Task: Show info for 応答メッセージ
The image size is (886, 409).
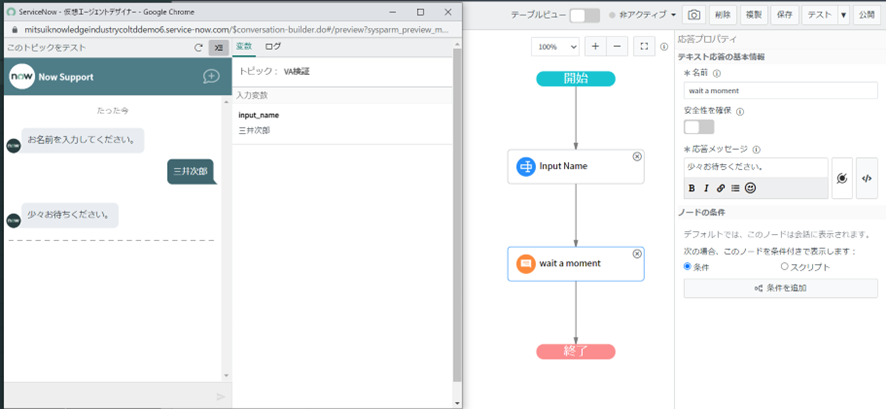Action: point(756,150)
